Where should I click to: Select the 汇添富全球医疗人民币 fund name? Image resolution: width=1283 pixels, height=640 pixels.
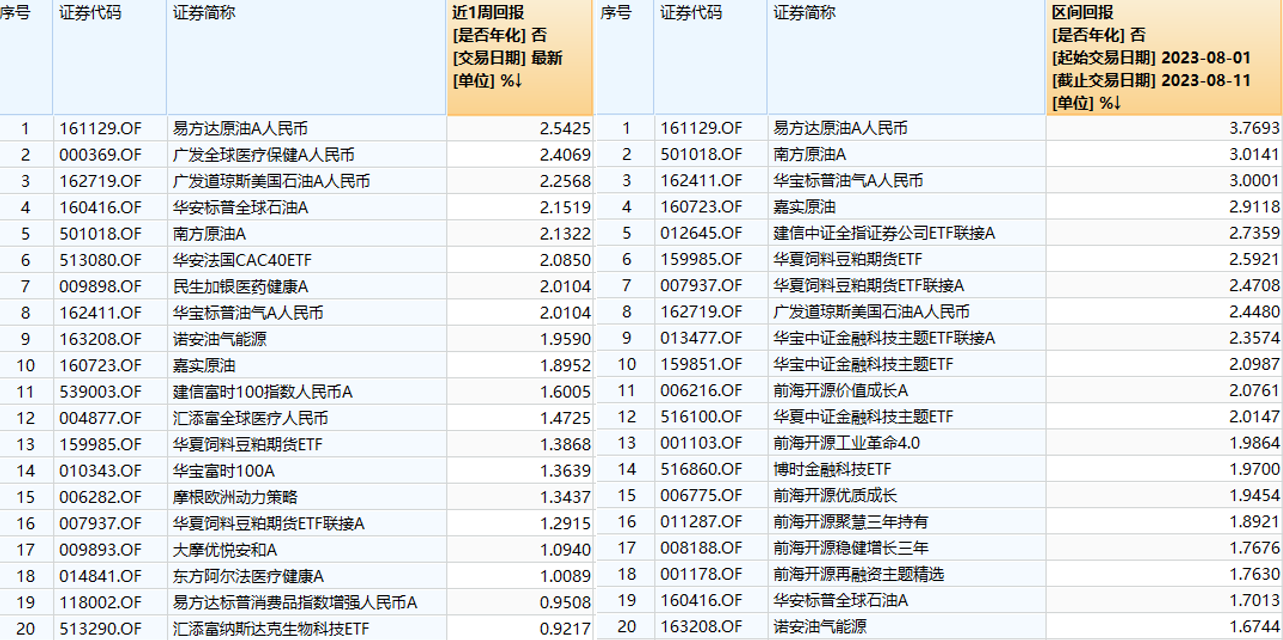250,418
